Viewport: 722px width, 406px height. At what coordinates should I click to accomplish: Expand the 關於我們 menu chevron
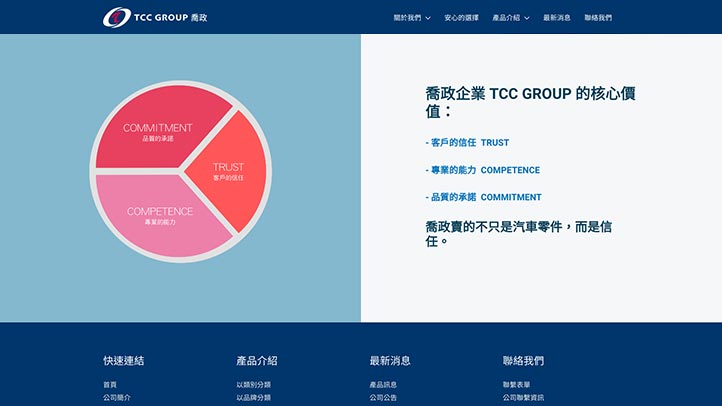click(x=428, y=18)
